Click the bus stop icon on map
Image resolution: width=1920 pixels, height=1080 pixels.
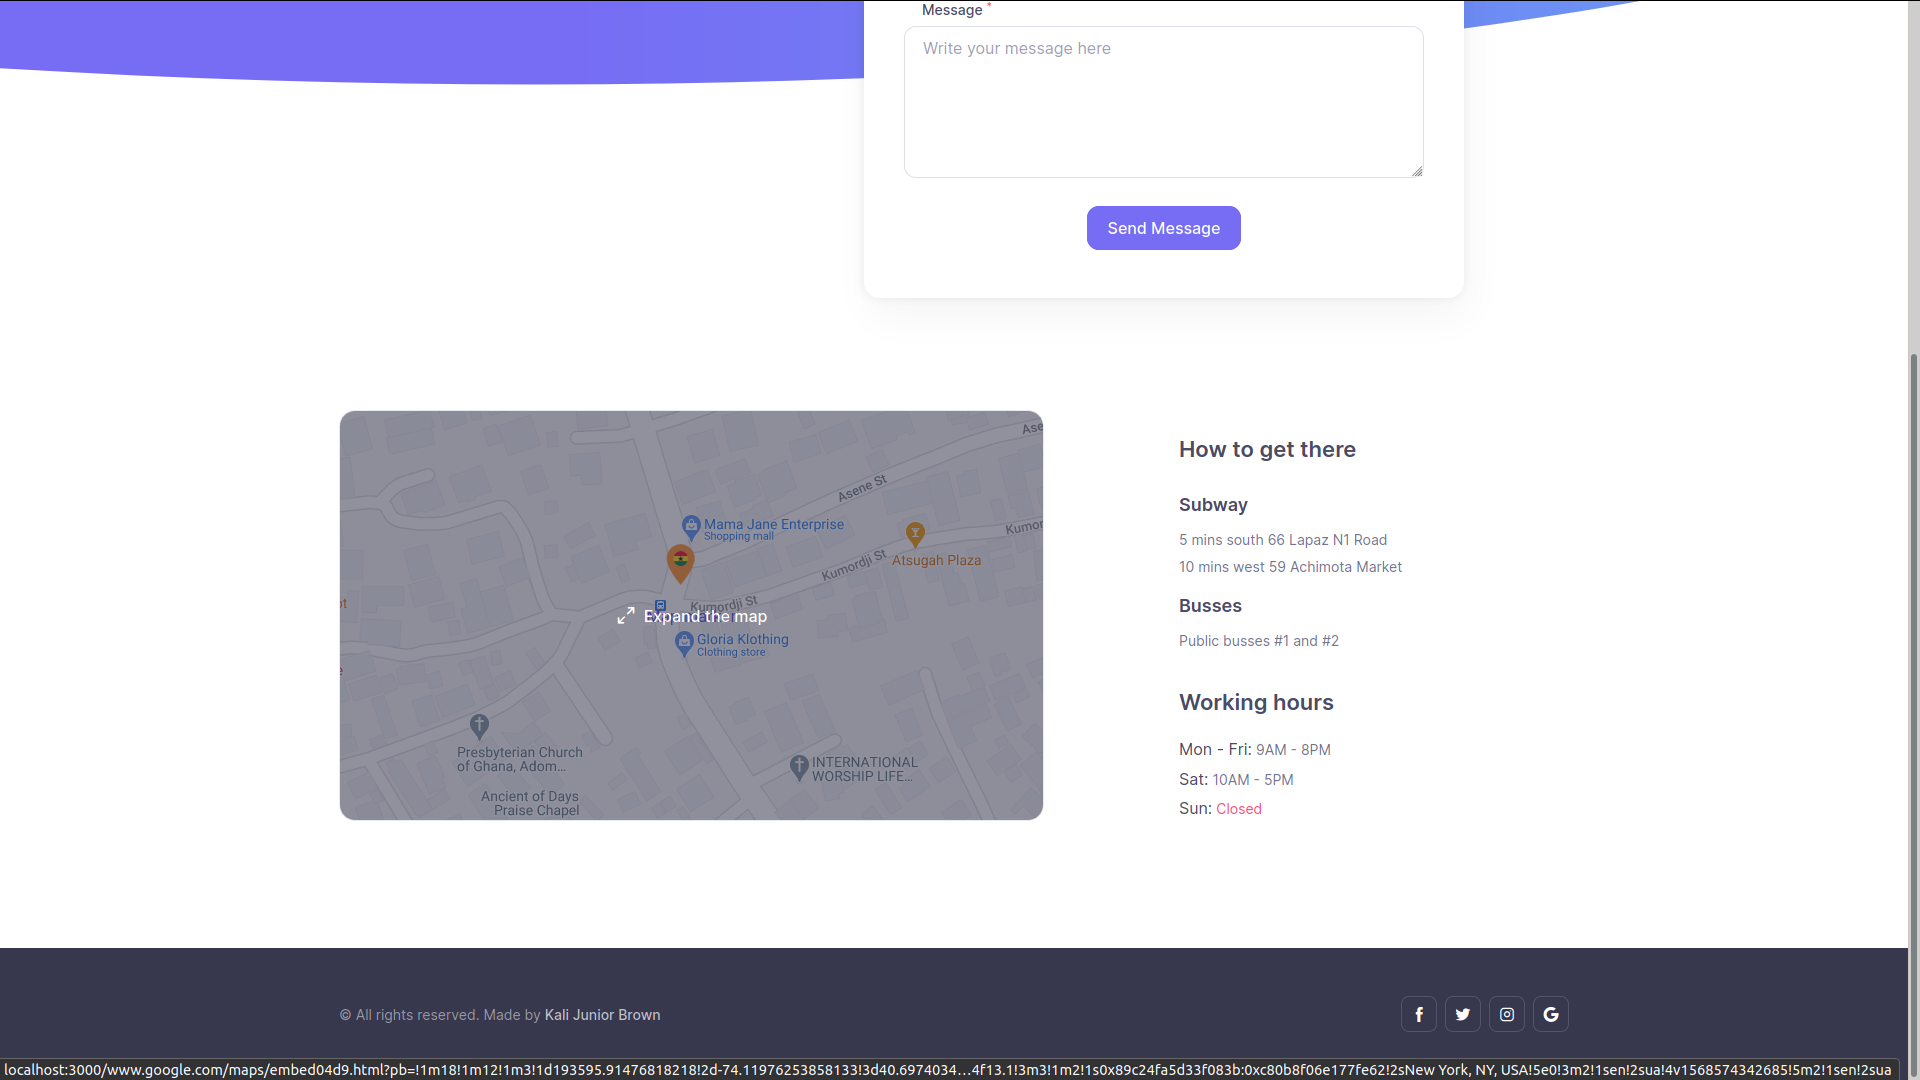coord(660,605)
